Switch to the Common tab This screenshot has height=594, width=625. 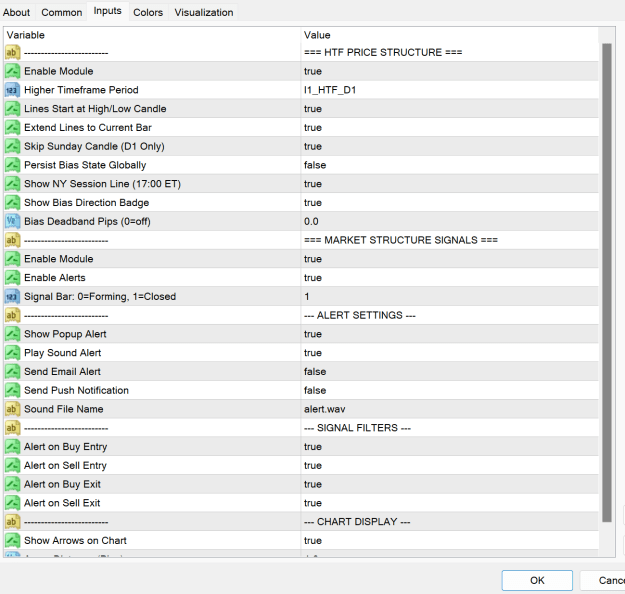62,12
